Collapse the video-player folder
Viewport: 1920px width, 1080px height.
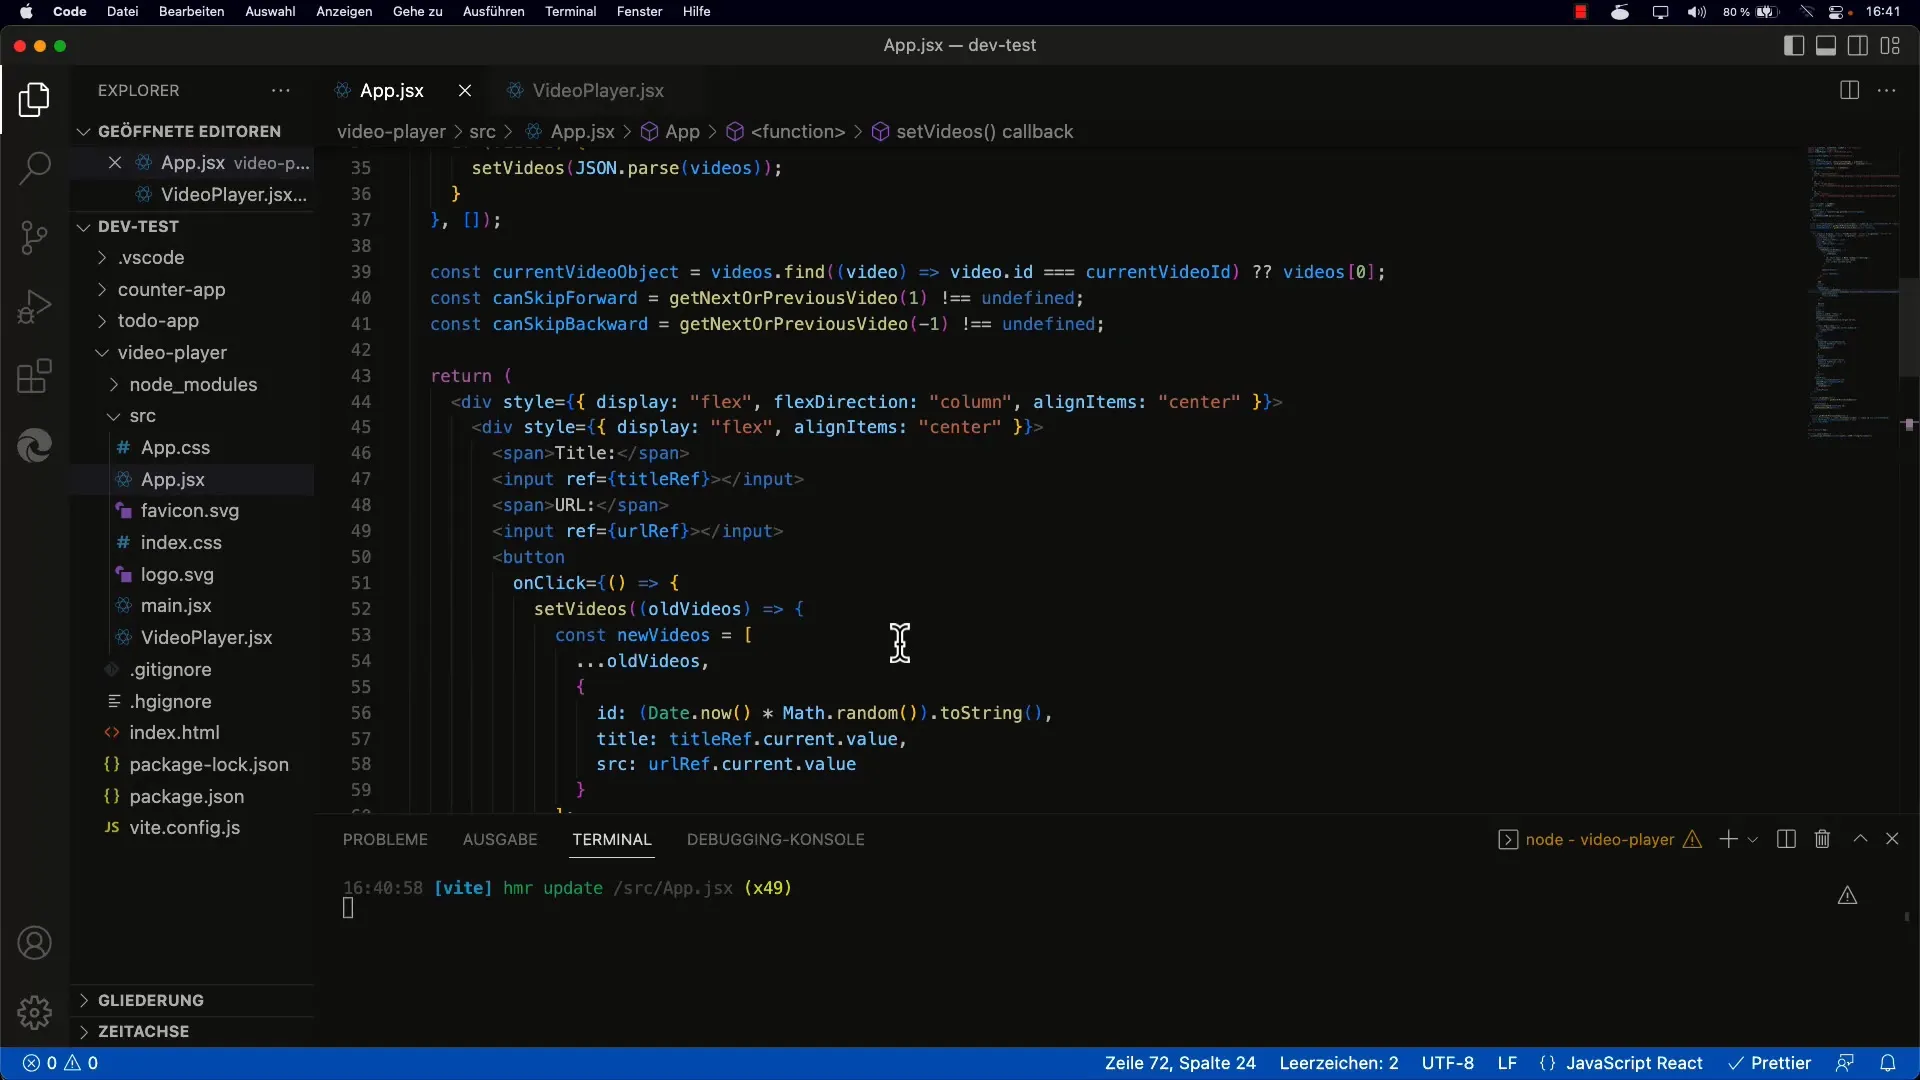[x=172, y=353]
